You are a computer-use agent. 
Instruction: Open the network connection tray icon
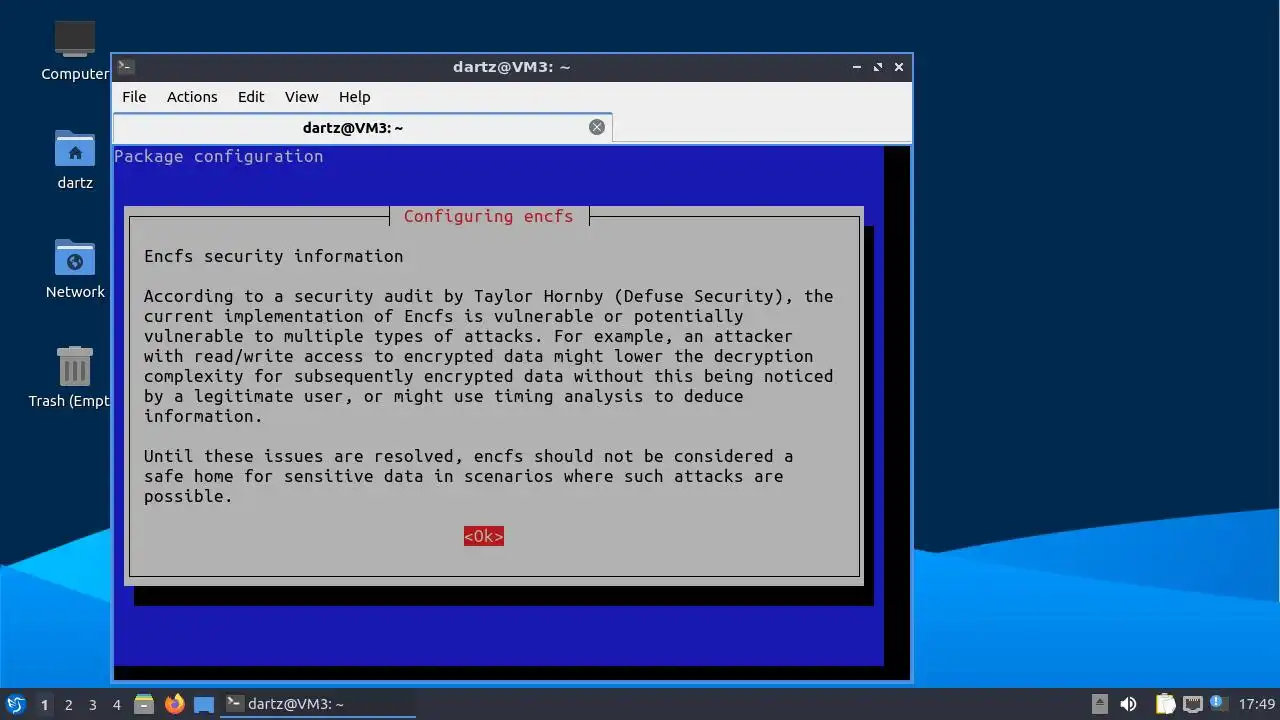[1192, 704]
